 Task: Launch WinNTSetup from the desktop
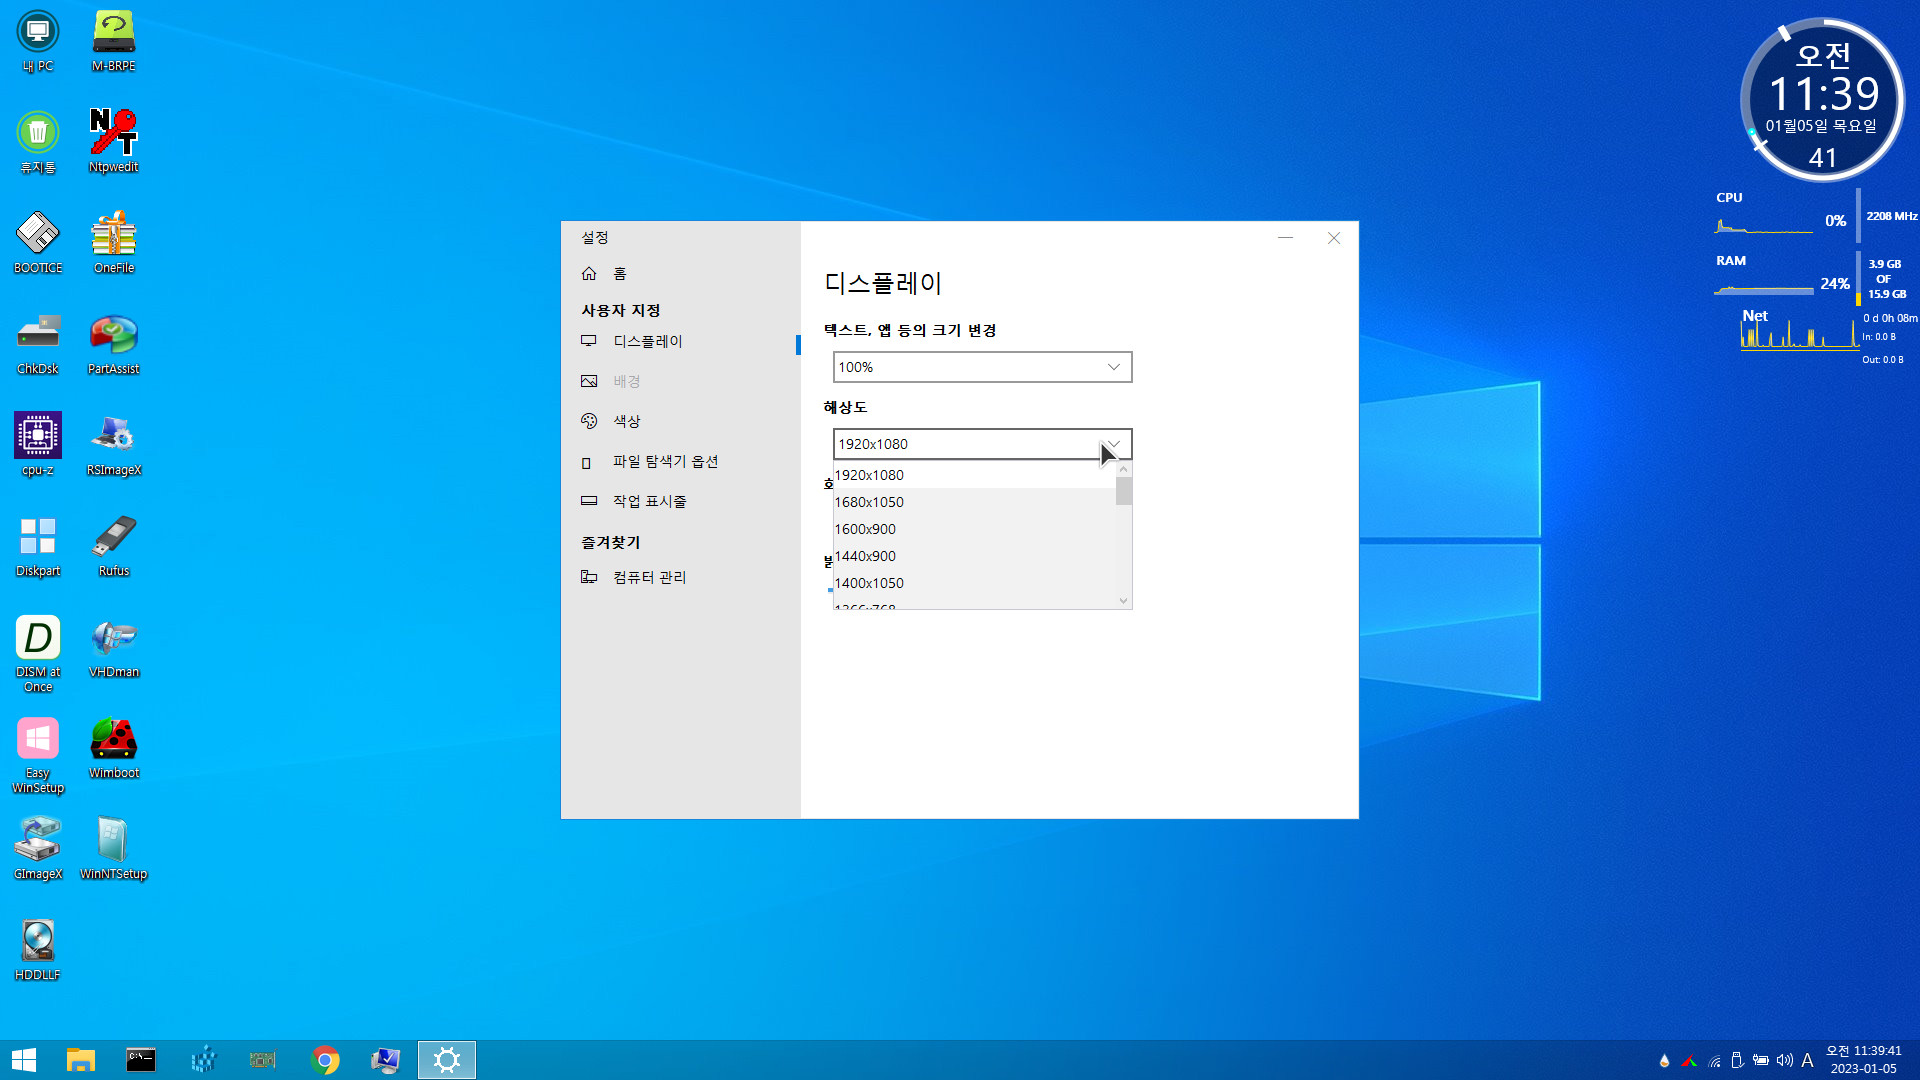coord(114,849)
